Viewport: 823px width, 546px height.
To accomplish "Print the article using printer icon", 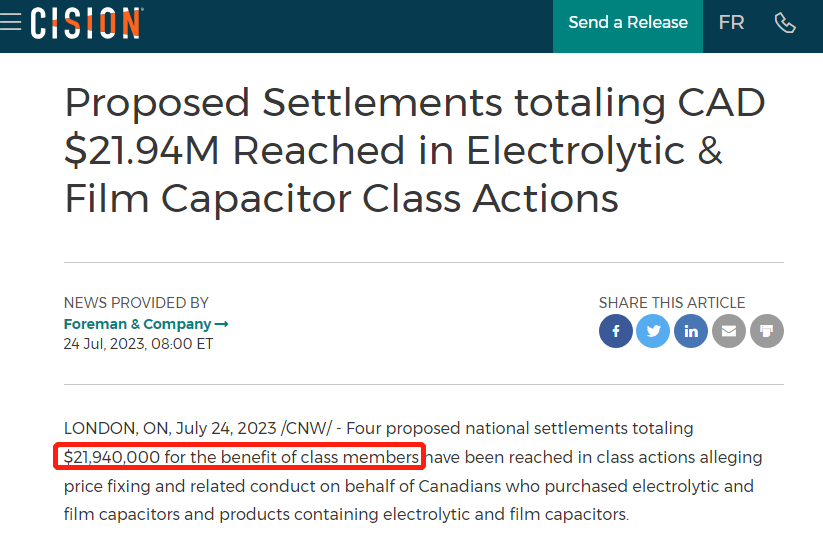I will coord(767,331).
